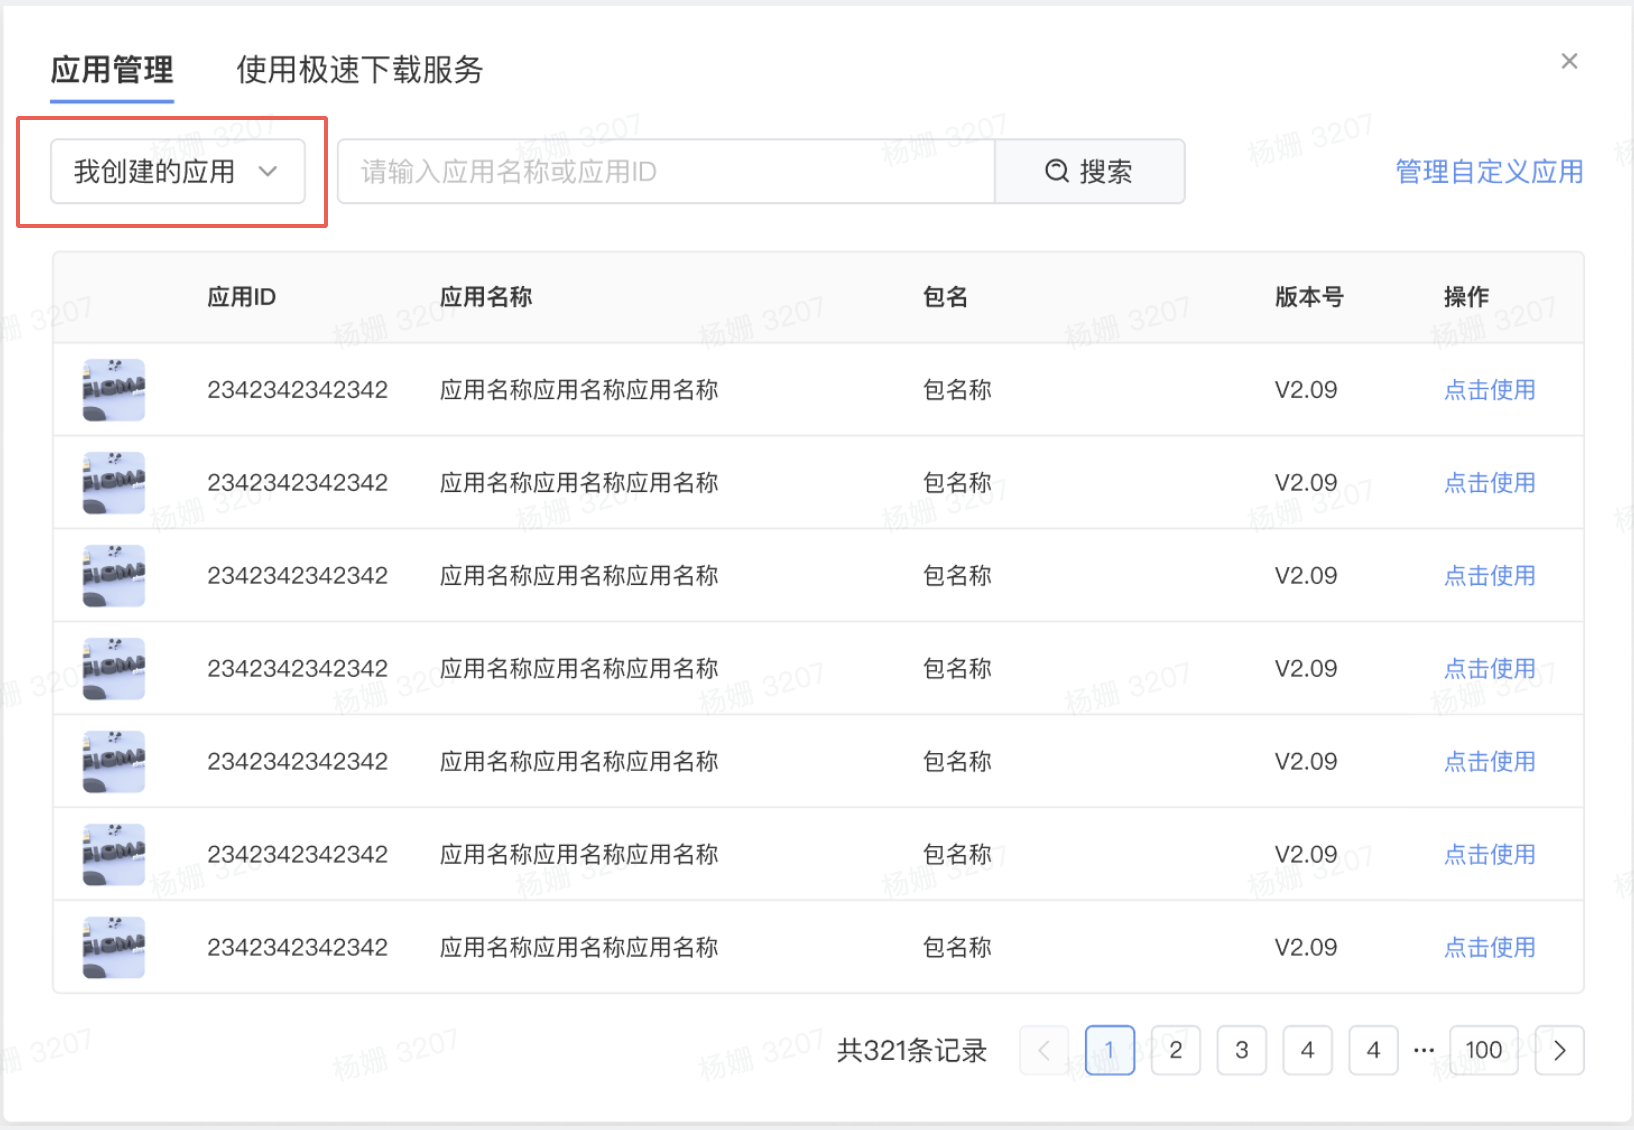Image resolution: width=1634 pixels, height=1130 pixels.
Task: Click the previous page arrow
Action: (1044, 1050)
